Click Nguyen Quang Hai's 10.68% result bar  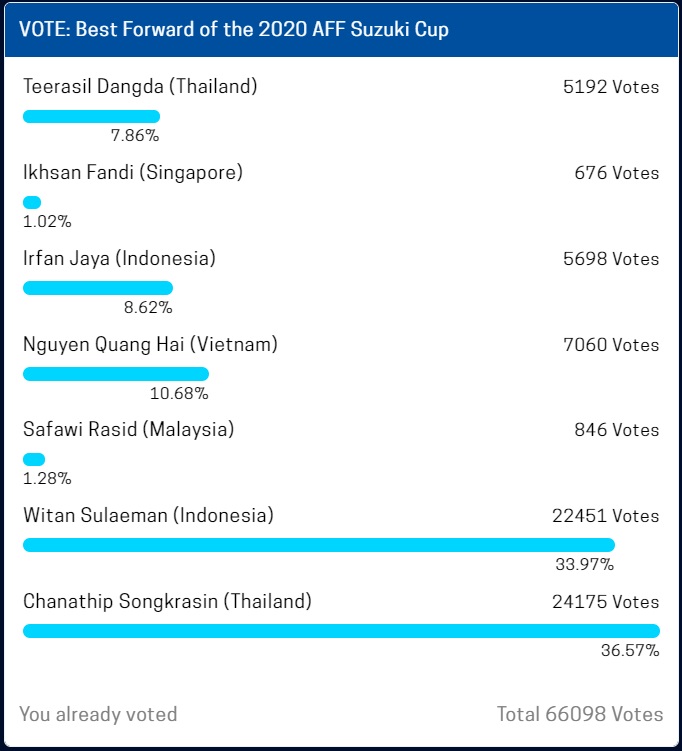coord(115,374)
